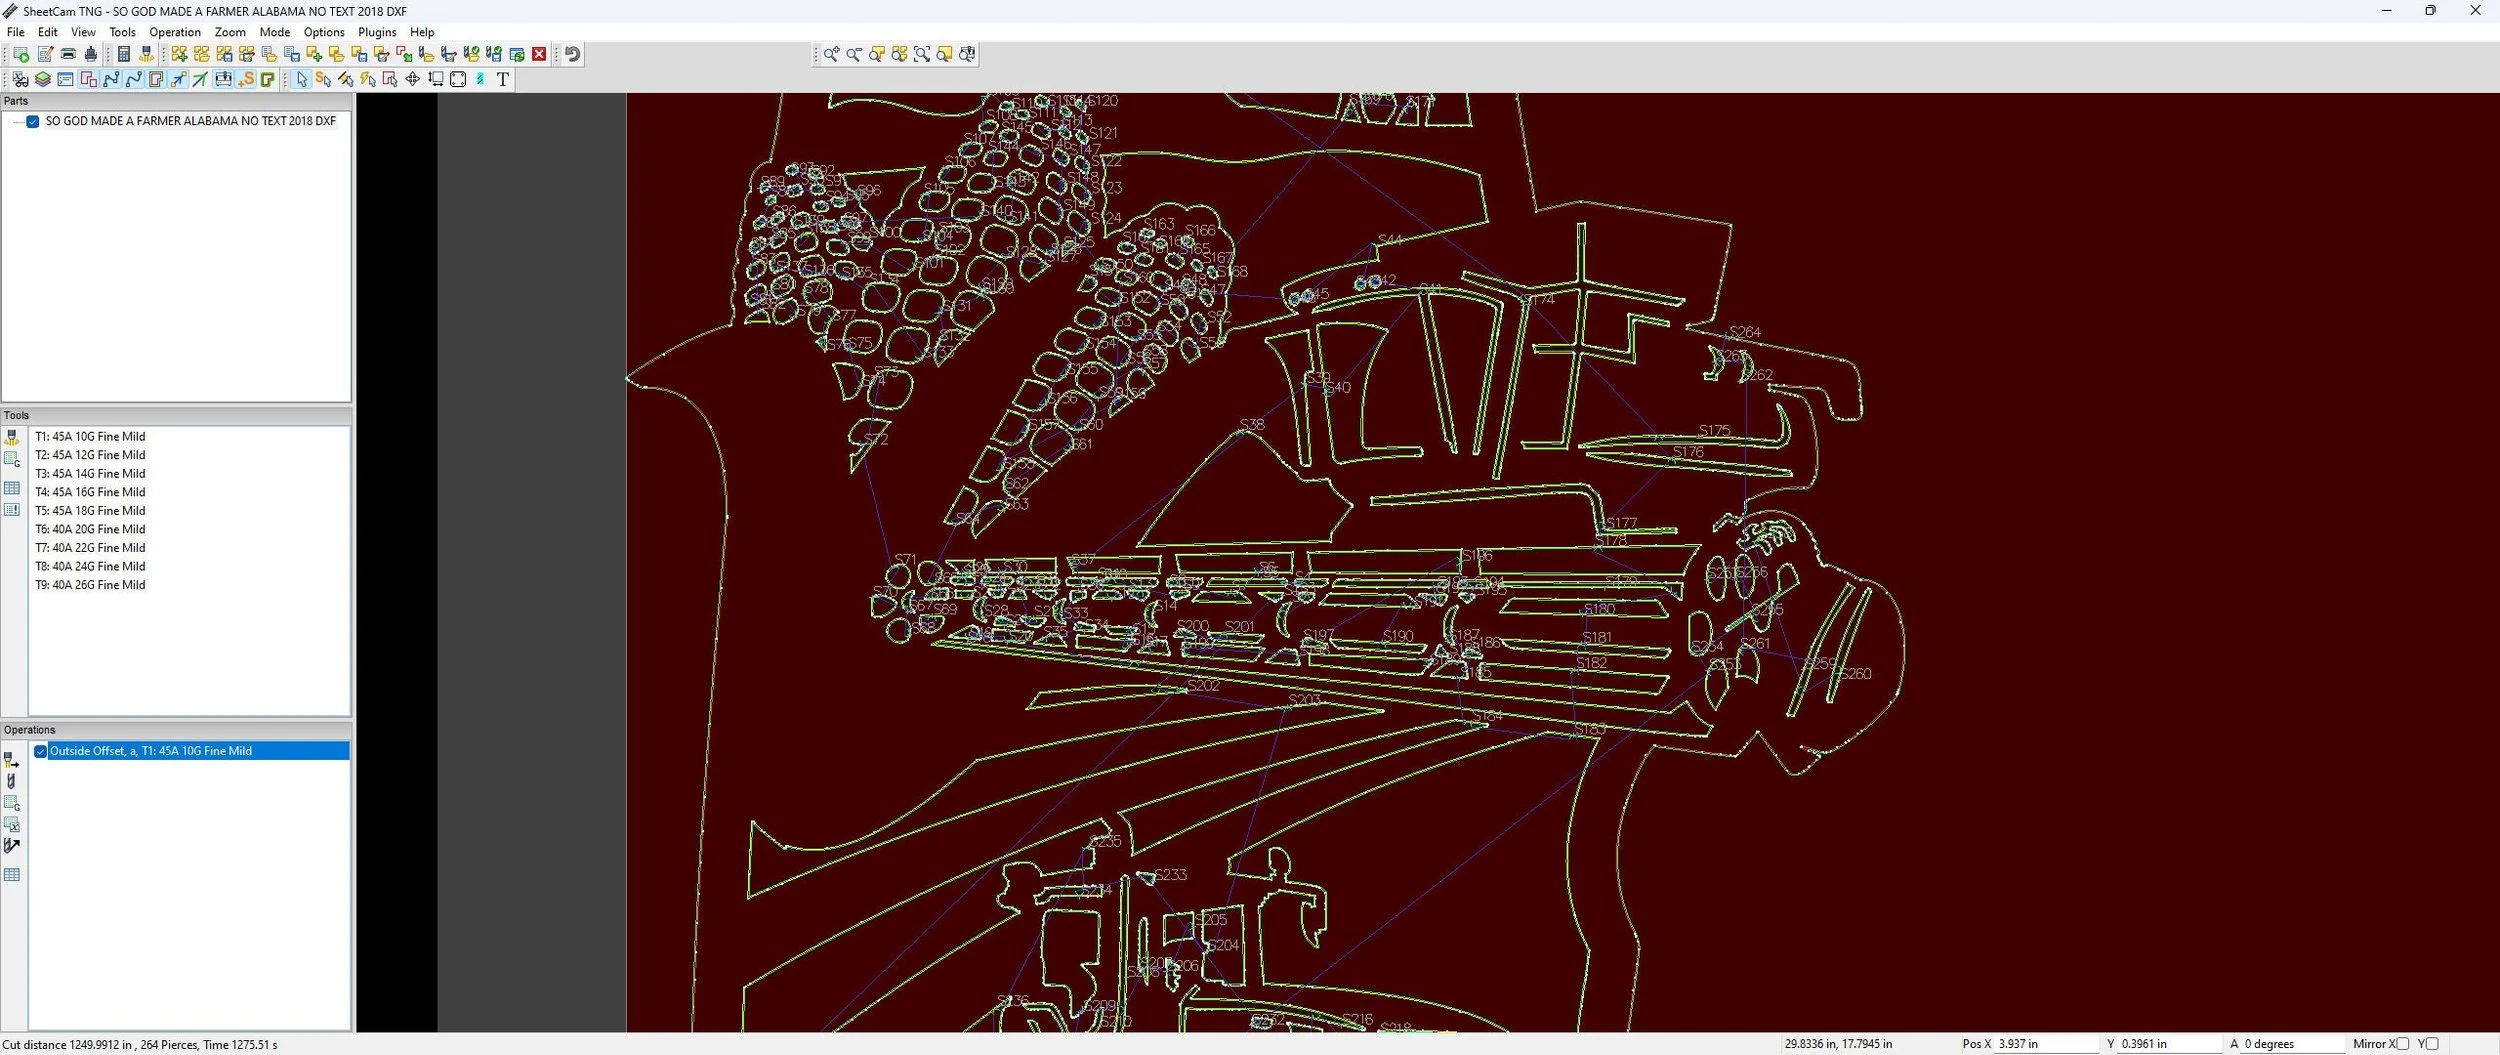Select the edit start points S tool
This screenshot has height=1055, width=2500.
[x=323, y=79]
